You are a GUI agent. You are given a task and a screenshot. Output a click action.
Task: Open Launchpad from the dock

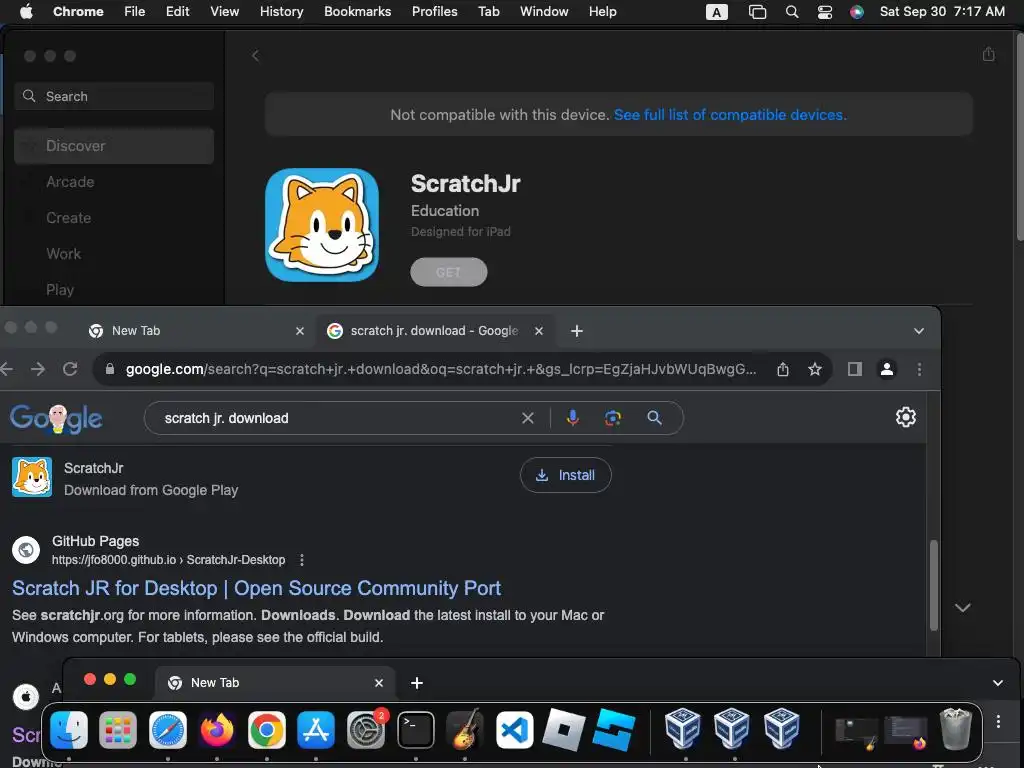point(118,729)
